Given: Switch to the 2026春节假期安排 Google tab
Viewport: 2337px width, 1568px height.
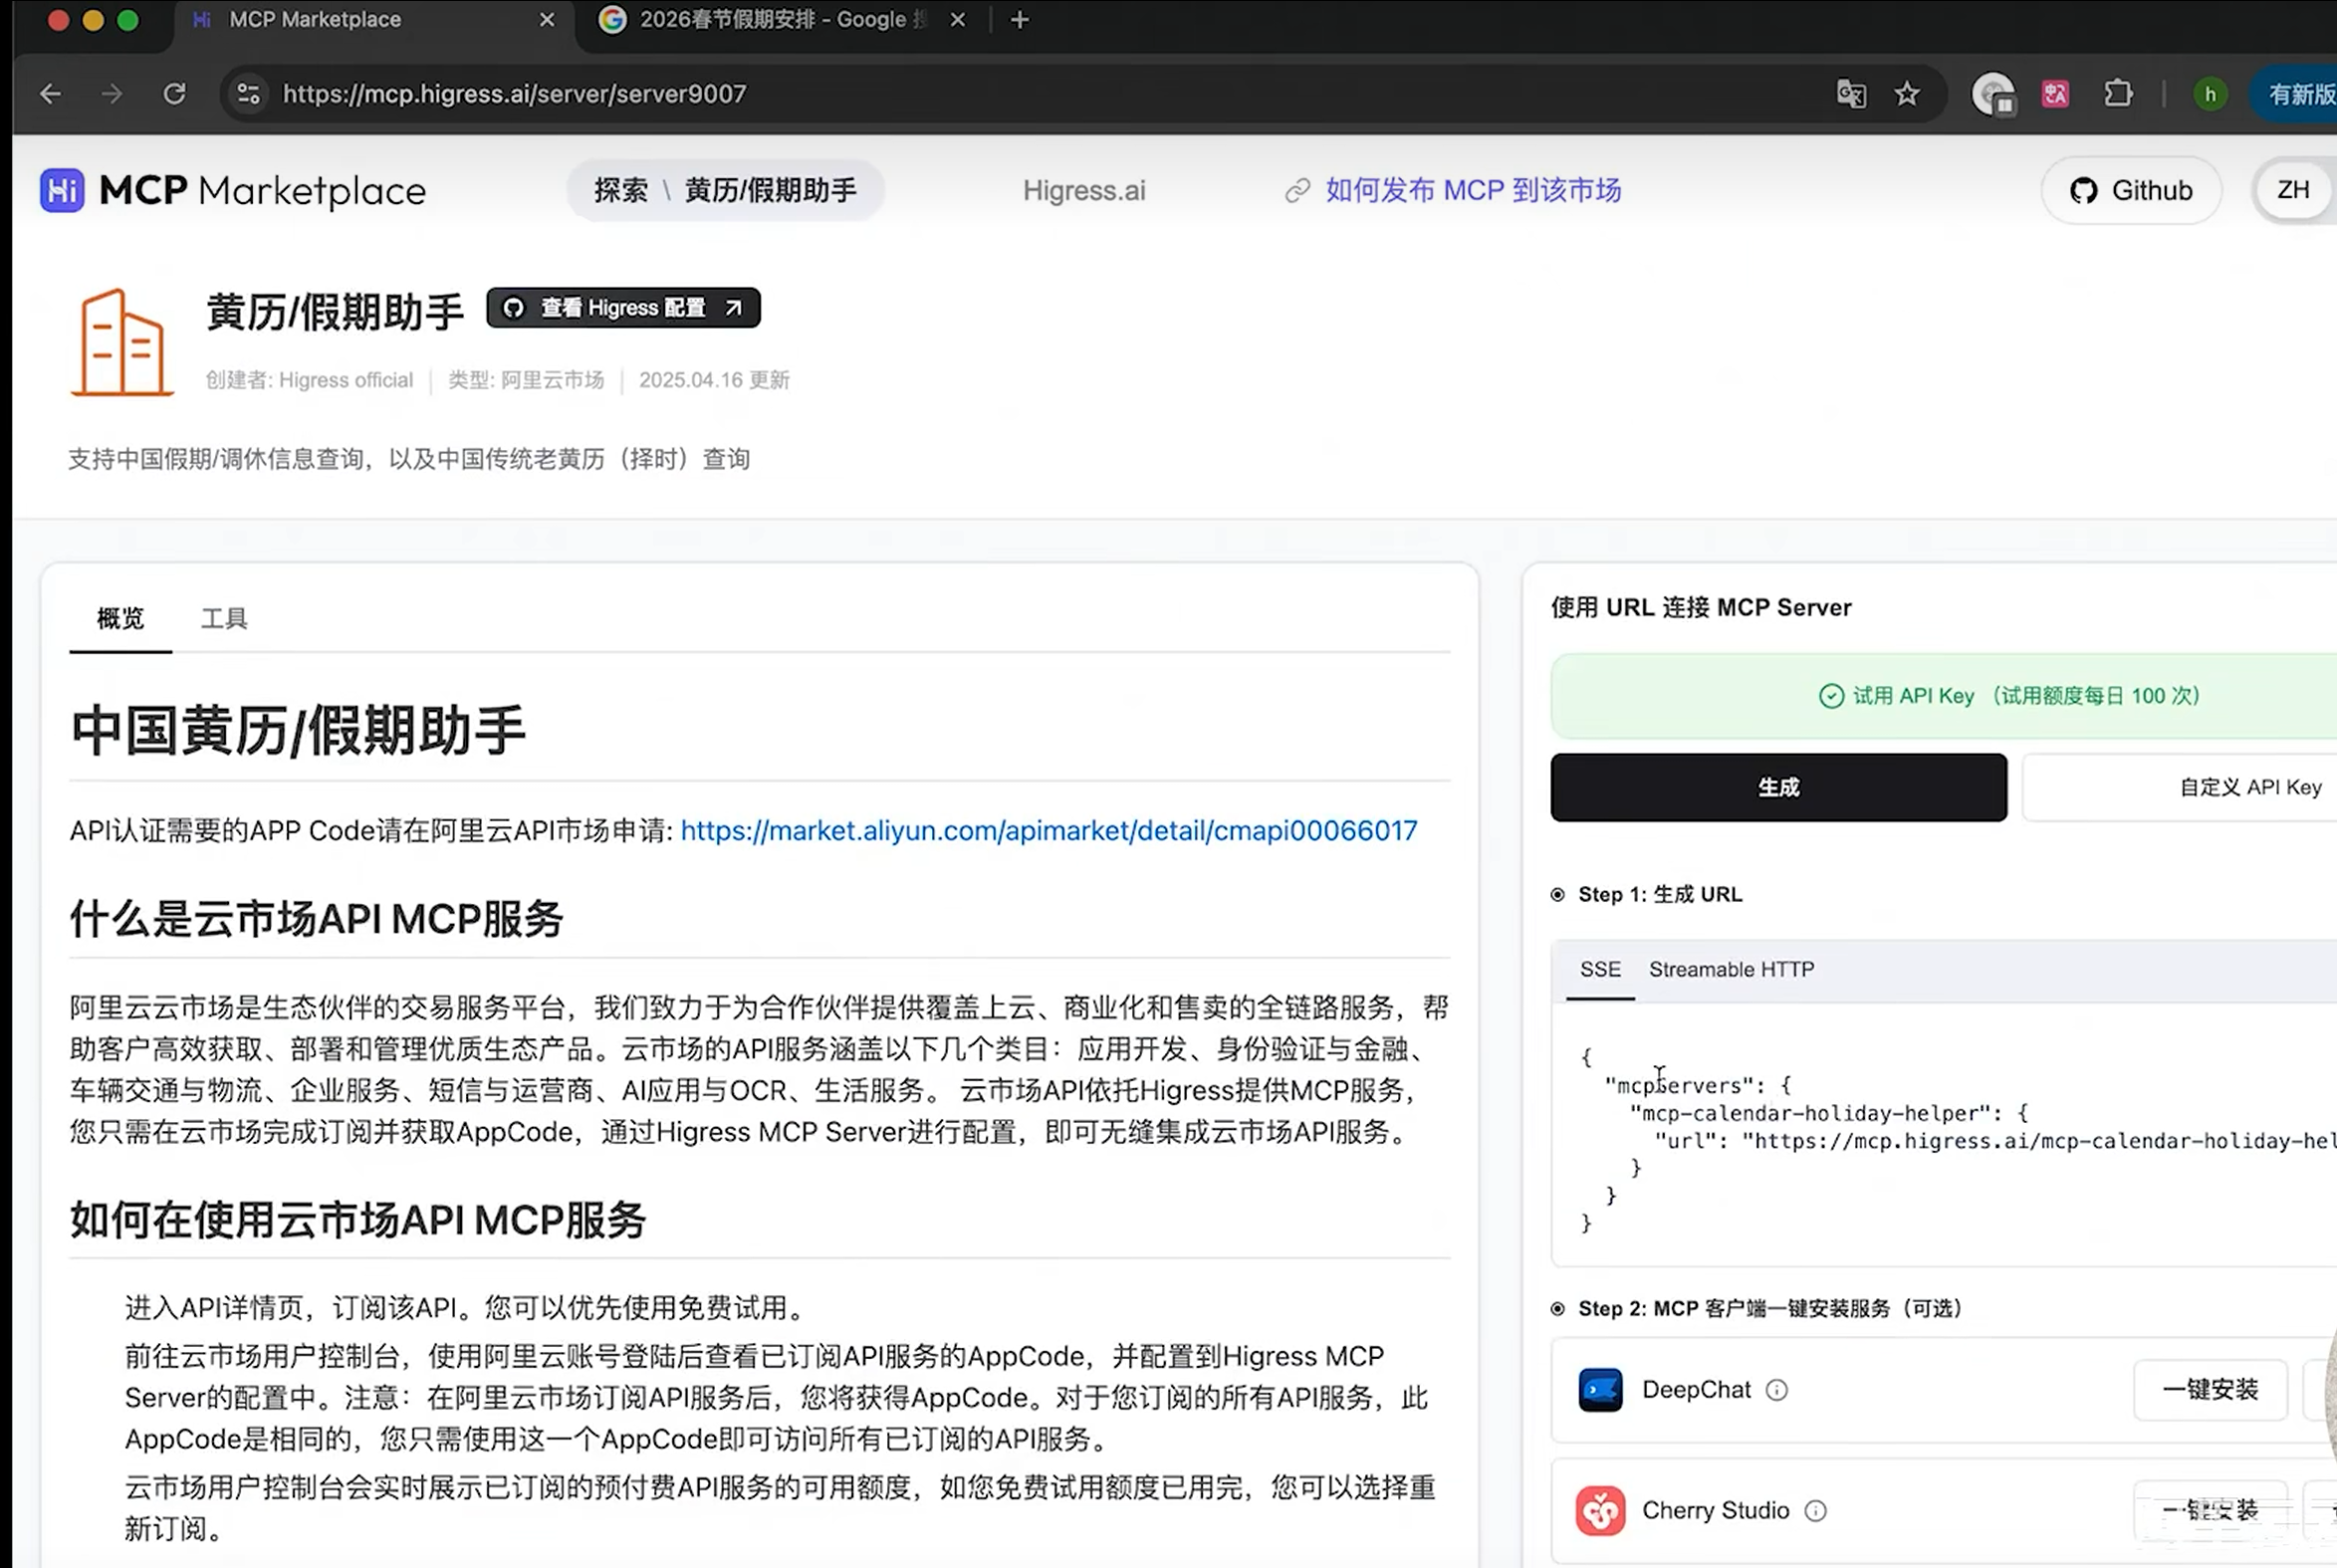Looking at the screenshot, I should point(782,20).
